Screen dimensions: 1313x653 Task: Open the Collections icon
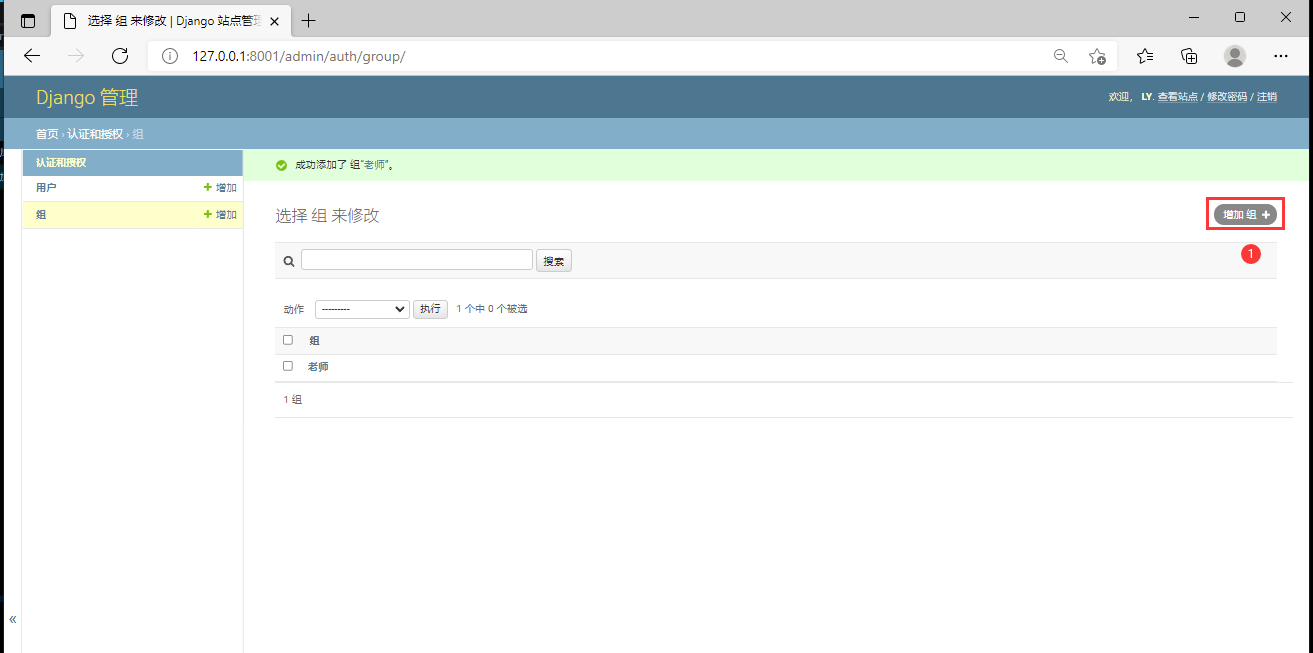point(1189,56)
